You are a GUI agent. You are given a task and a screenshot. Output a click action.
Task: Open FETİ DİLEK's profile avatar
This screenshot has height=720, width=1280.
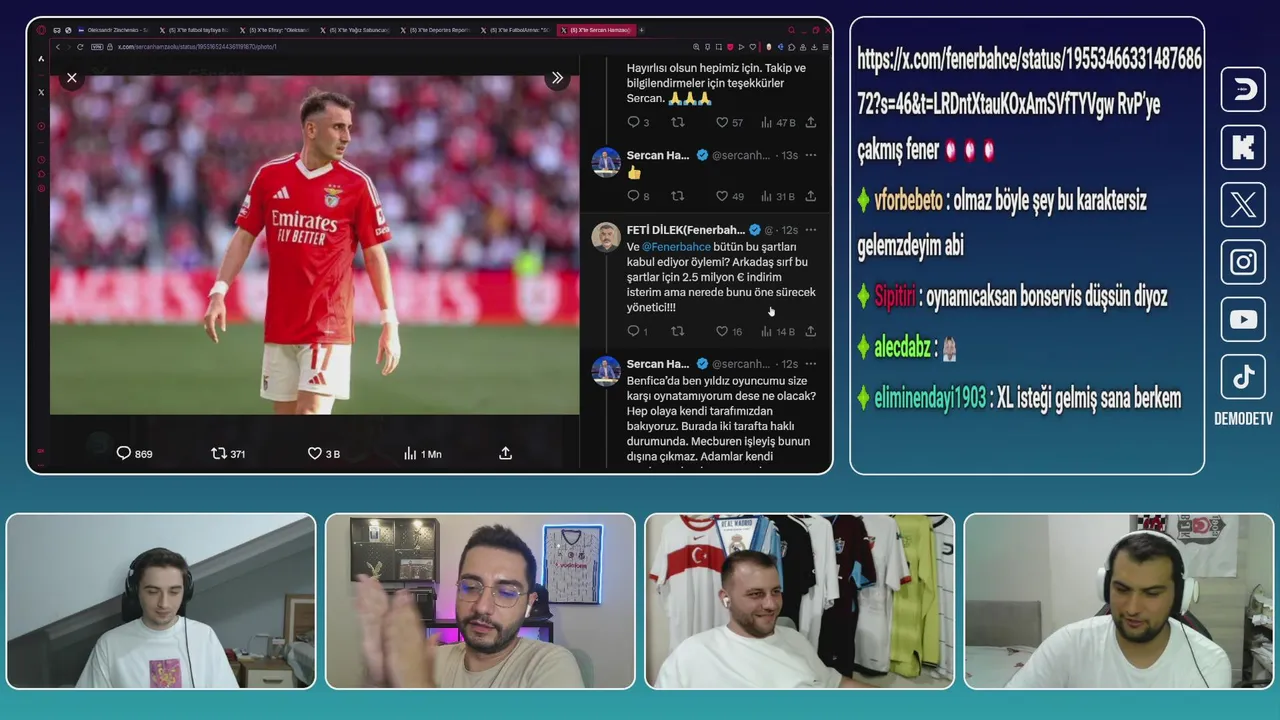coord(606,238)
